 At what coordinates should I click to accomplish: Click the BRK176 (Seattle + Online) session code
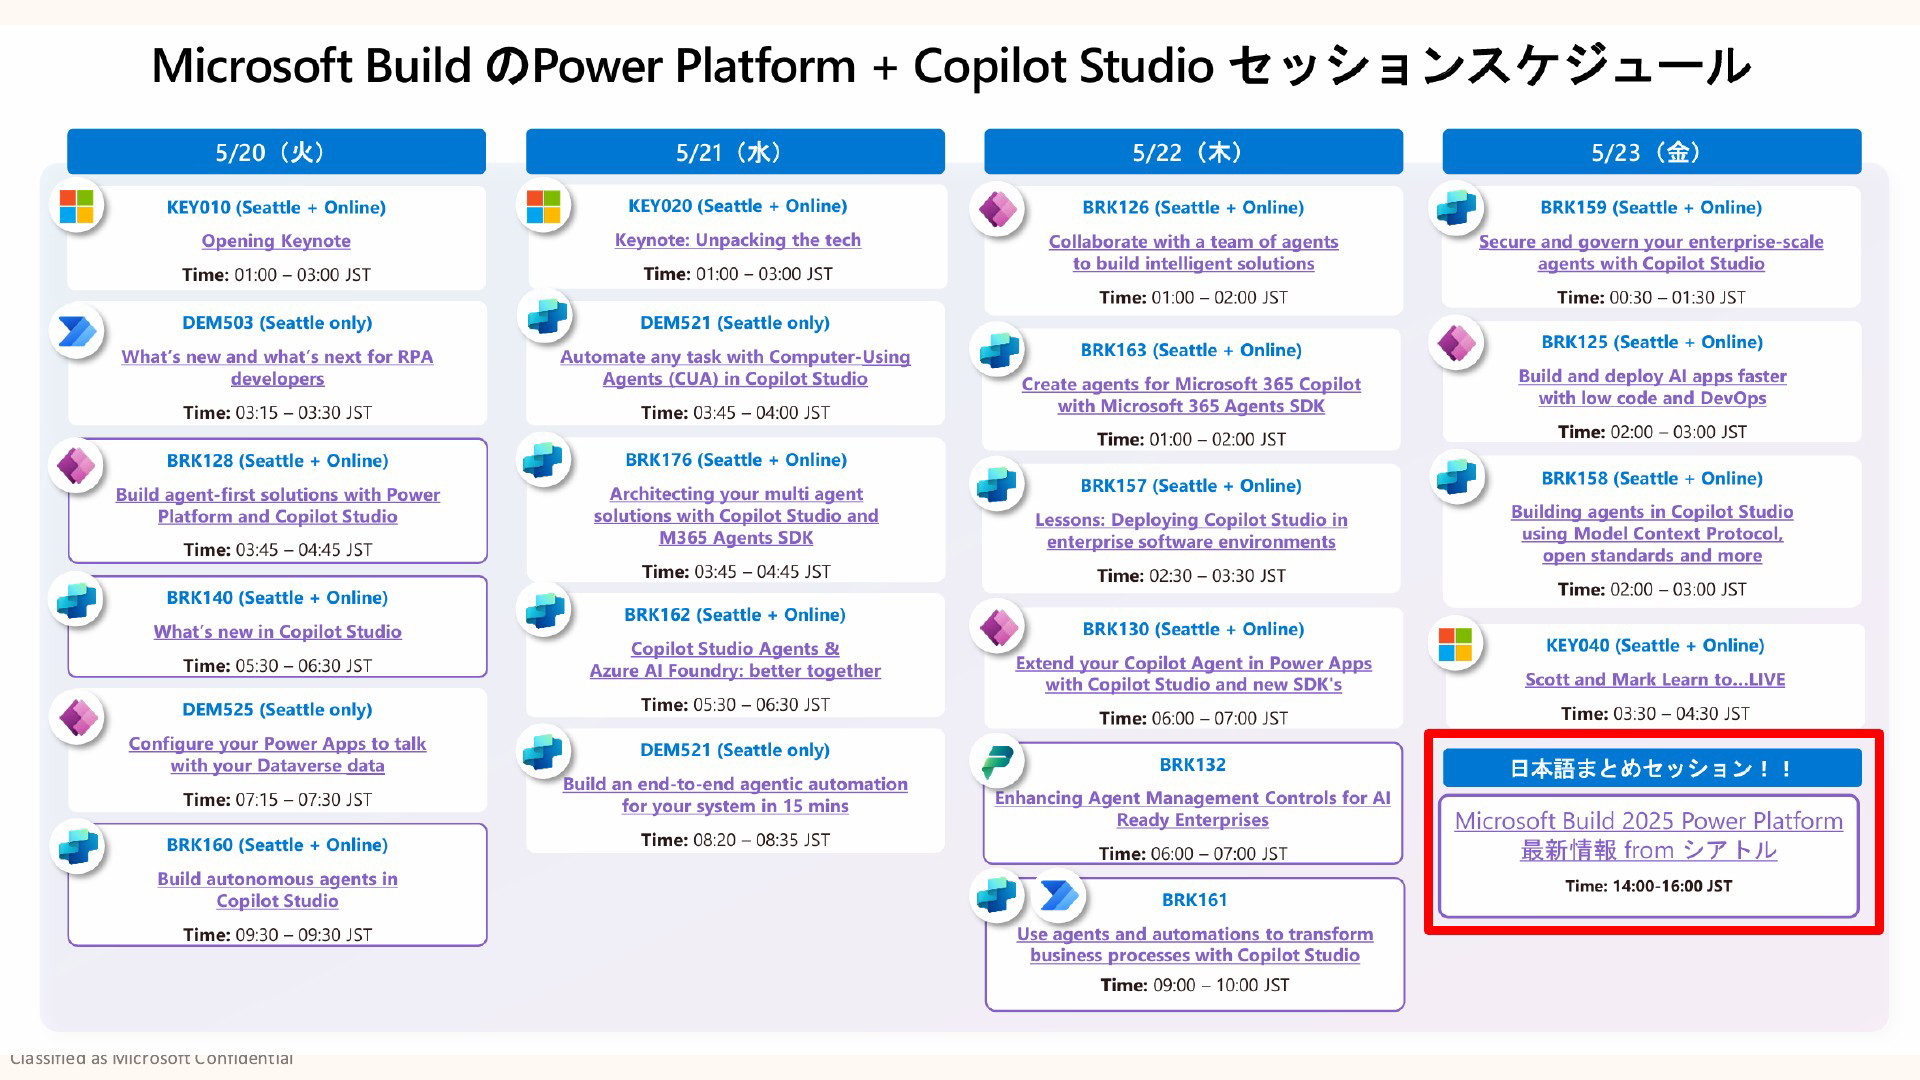(x=736, y=460)
